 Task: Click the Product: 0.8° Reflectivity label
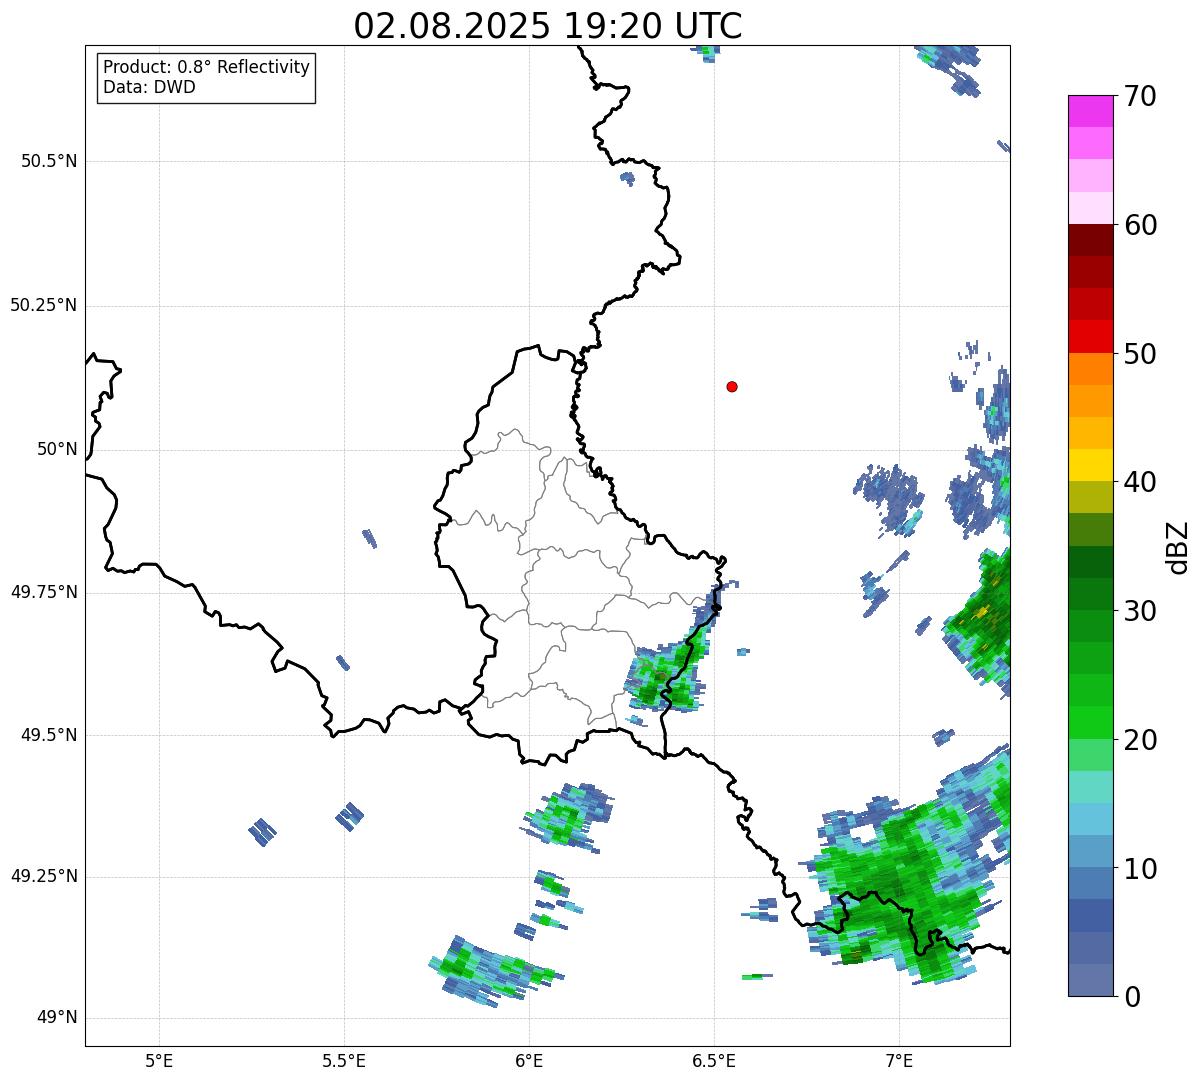point(207,67)
